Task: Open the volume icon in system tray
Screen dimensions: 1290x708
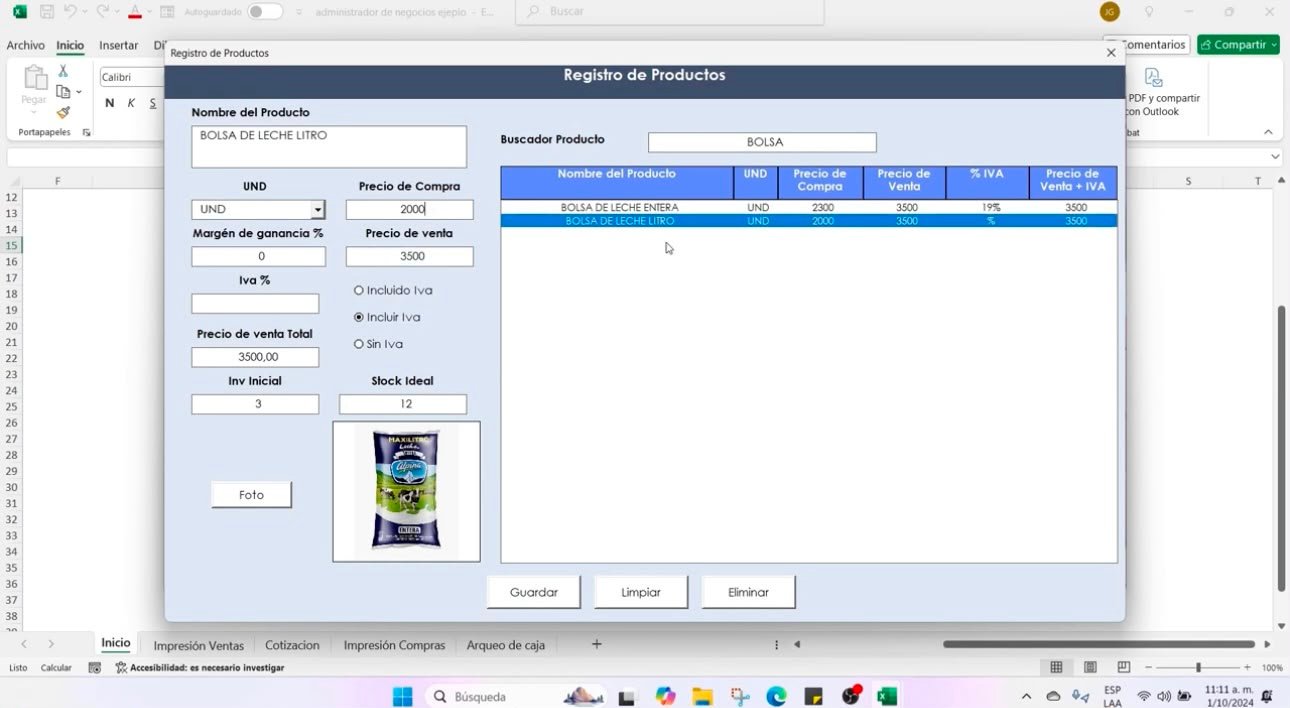Action: coord(1164,696)
